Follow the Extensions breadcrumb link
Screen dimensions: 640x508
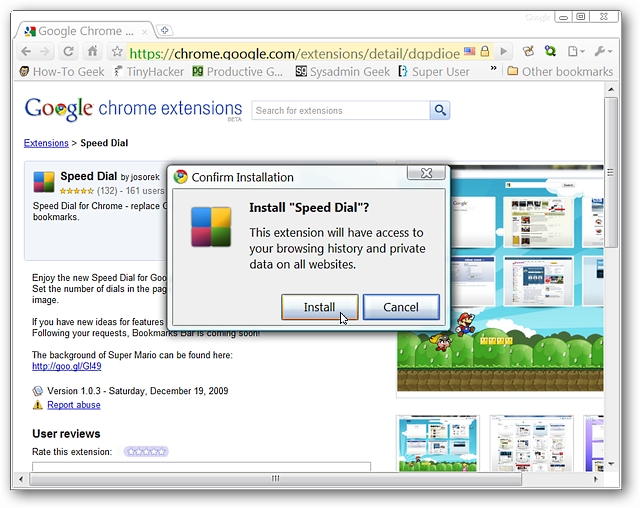pos(46,143)
